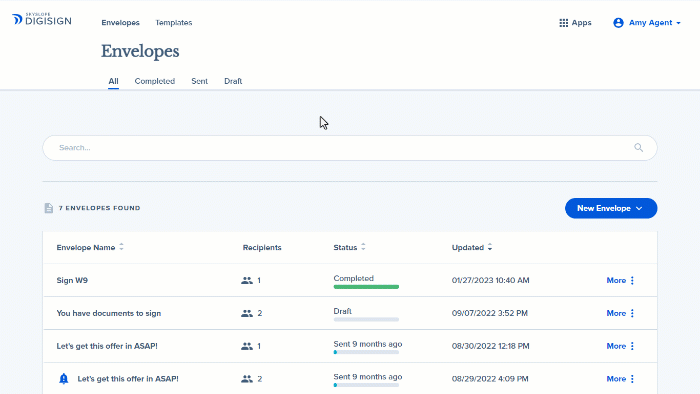Click the Envelopes page heading
700x394 pixels.
click(x=140, y=51)
